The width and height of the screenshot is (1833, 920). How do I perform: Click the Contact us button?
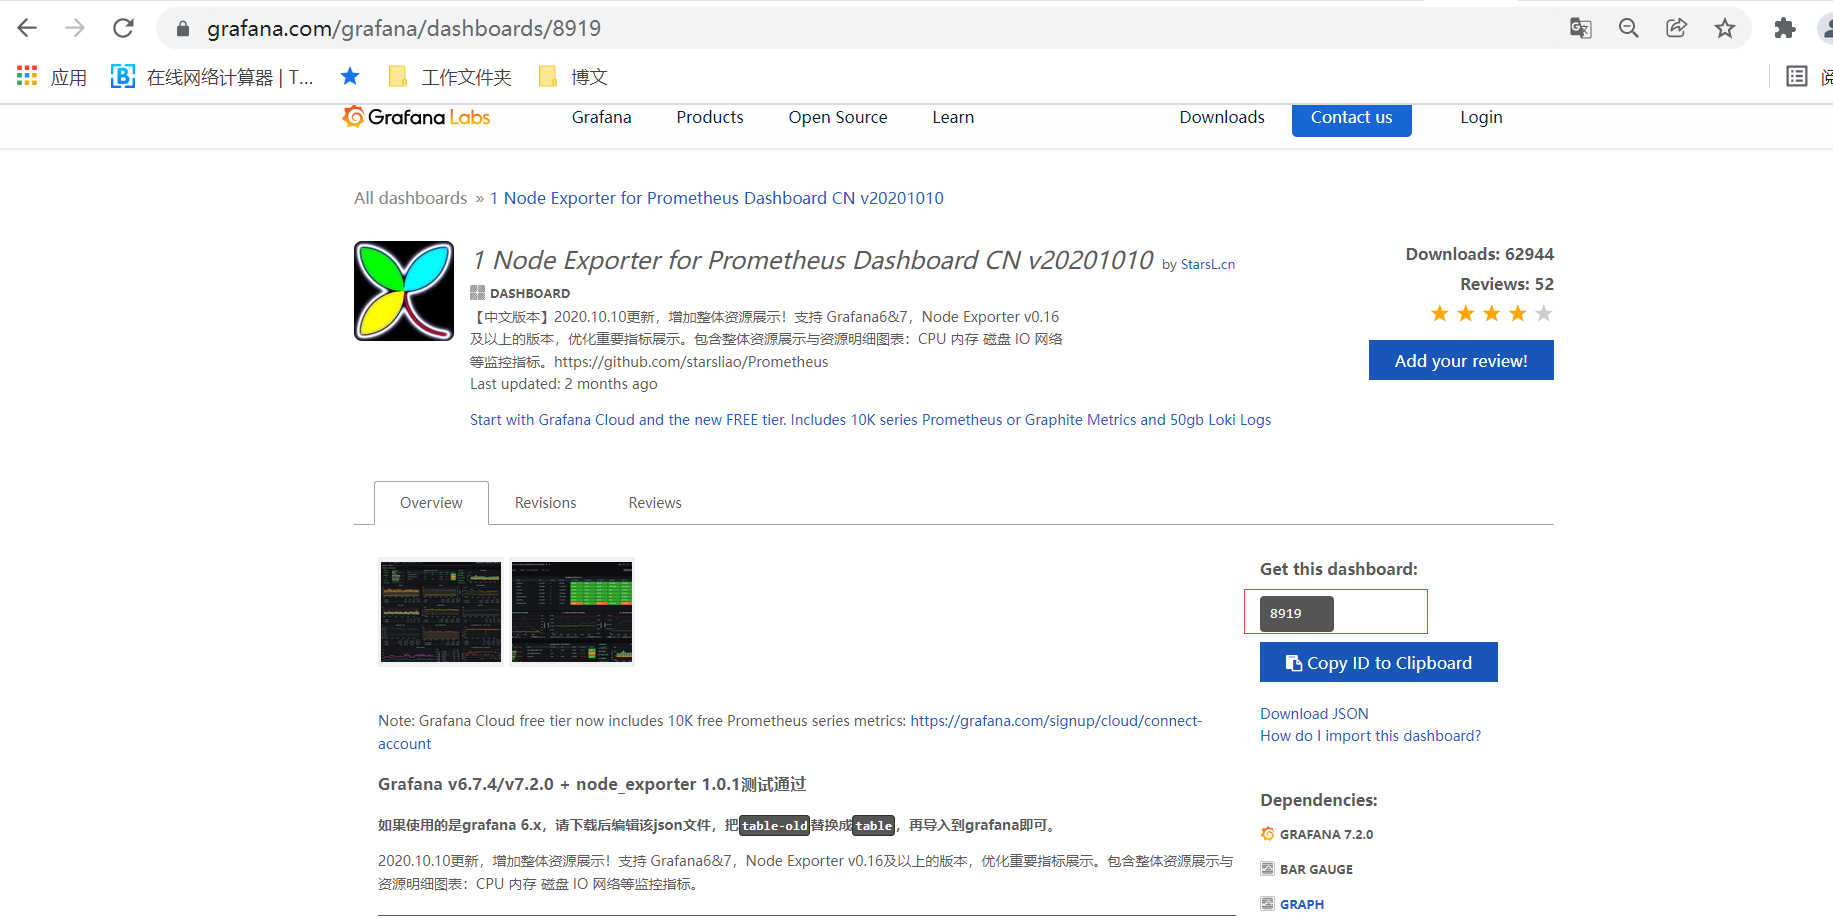pyautogui.click(x=1352, y=118)
